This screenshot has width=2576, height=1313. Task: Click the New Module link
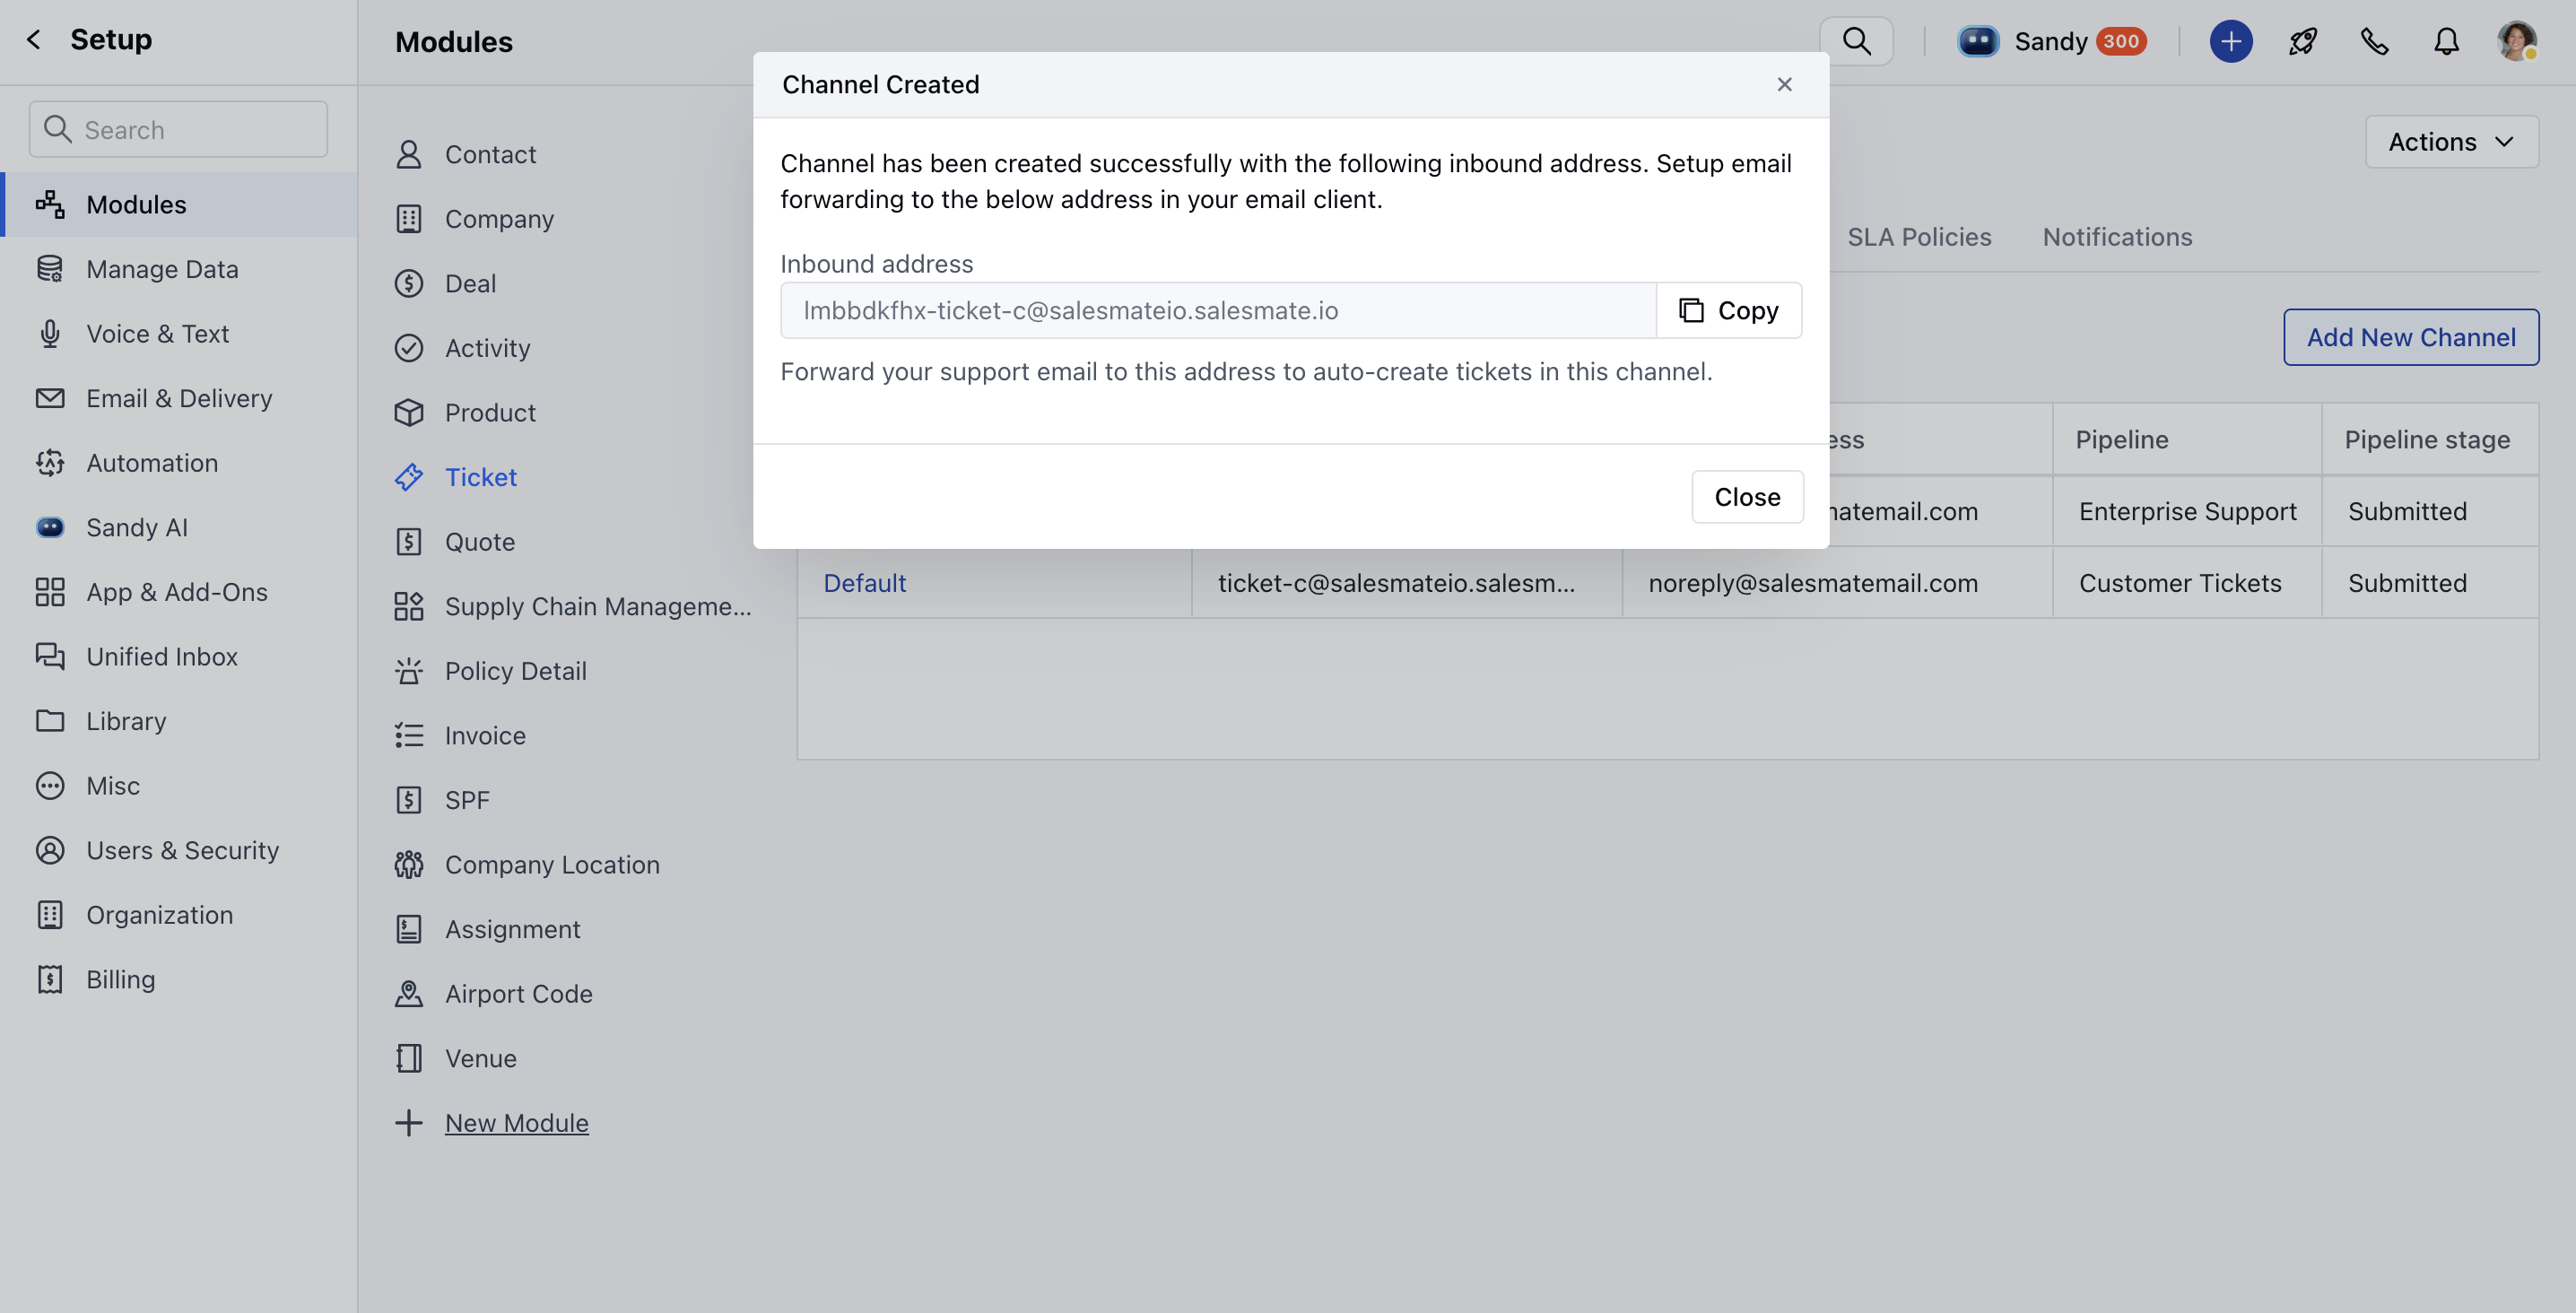pos(516,1123)
